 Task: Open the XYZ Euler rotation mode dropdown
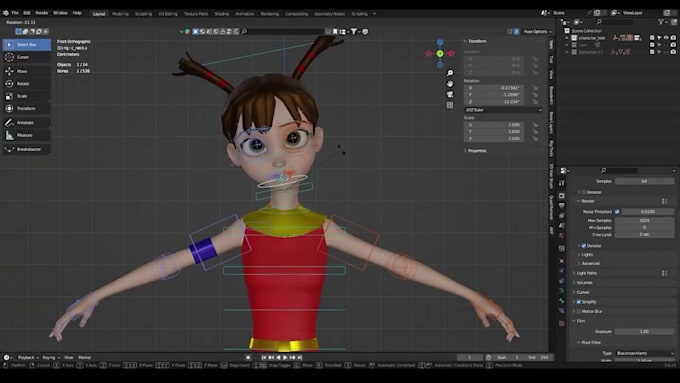click(503, 110)
